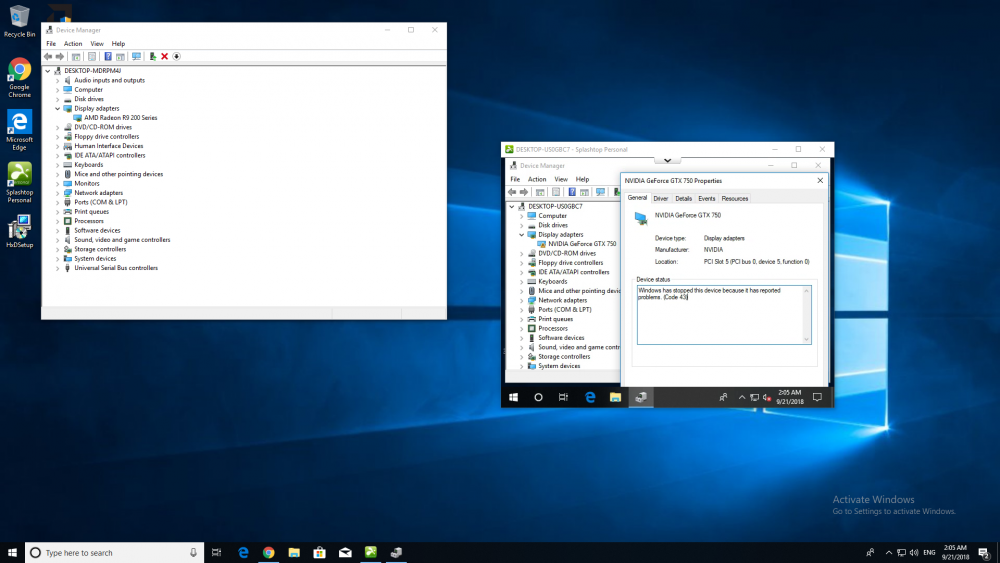Open the HbDSetup desktop icon

[x=19, y=231]
